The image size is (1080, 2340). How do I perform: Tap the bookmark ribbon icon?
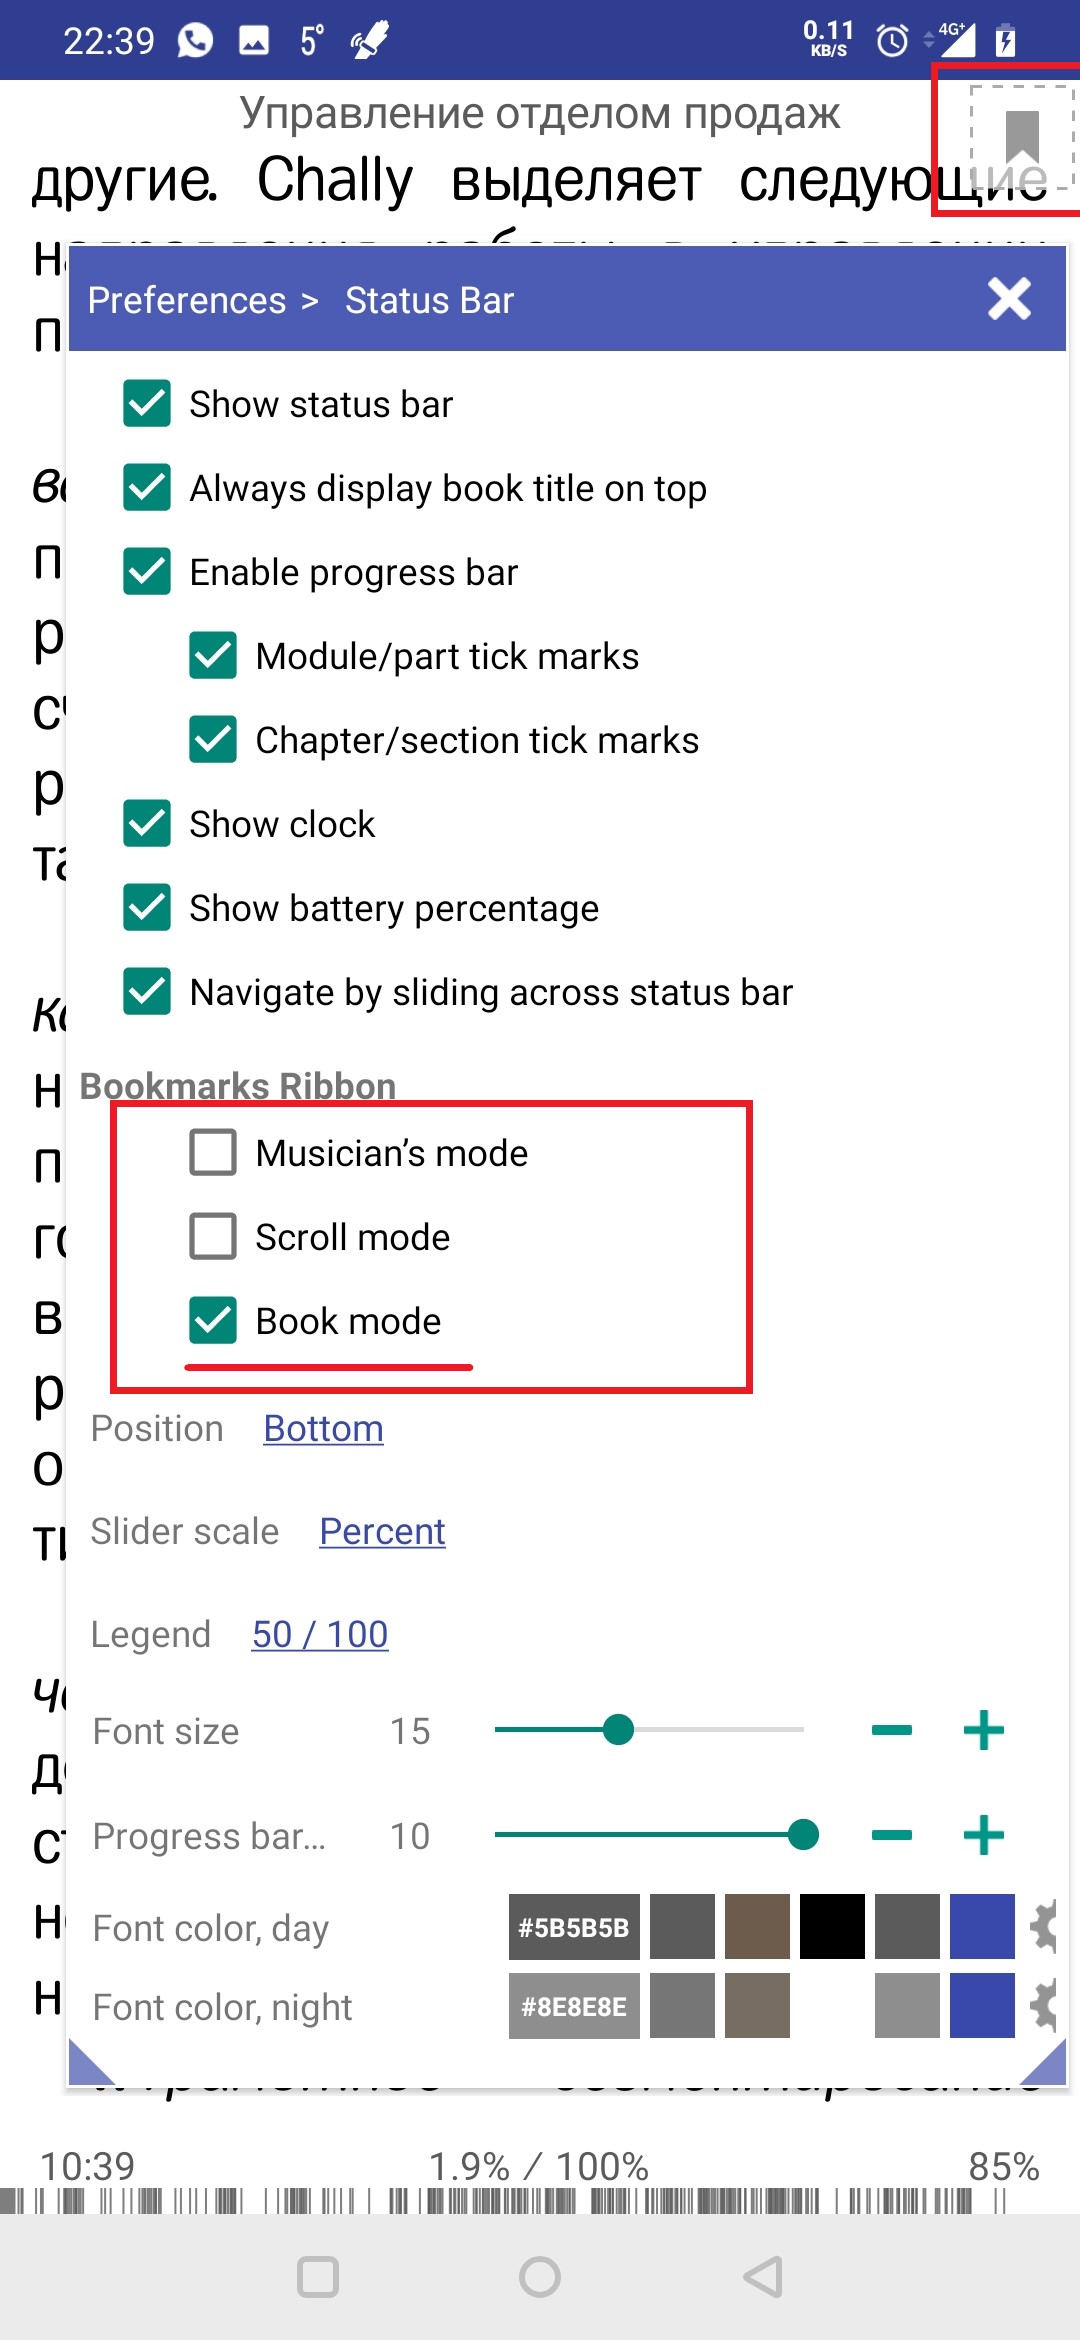[x=1021, y=136]
